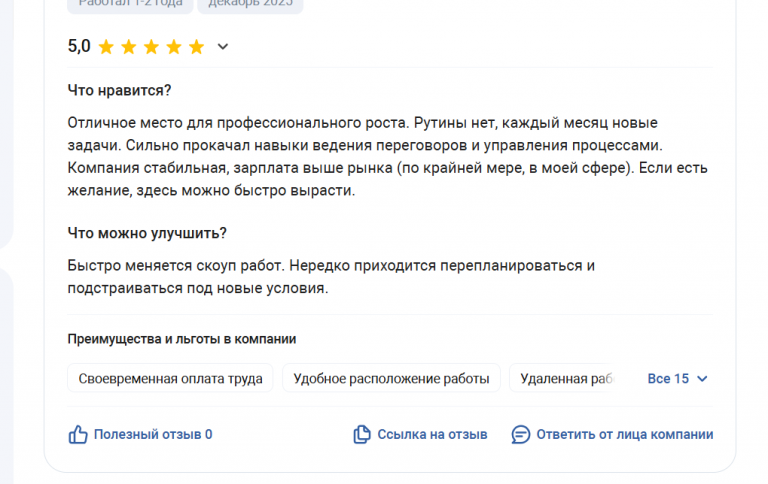768x484 pixels.
Task: Select the Удобное расположение работы tag
Action: click(391, 379)
